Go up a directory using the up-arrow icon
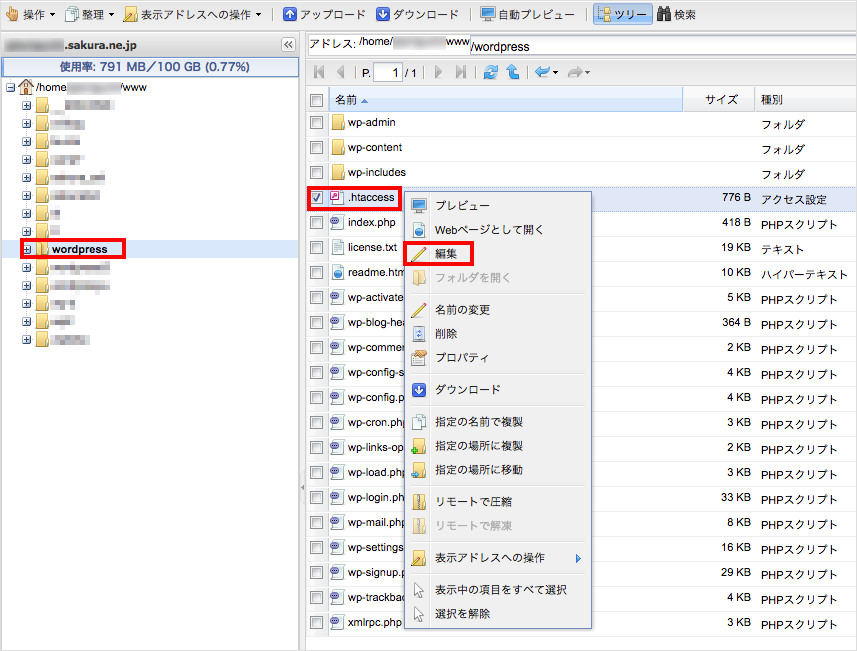 pyautogui.click(x=510, y=71)
